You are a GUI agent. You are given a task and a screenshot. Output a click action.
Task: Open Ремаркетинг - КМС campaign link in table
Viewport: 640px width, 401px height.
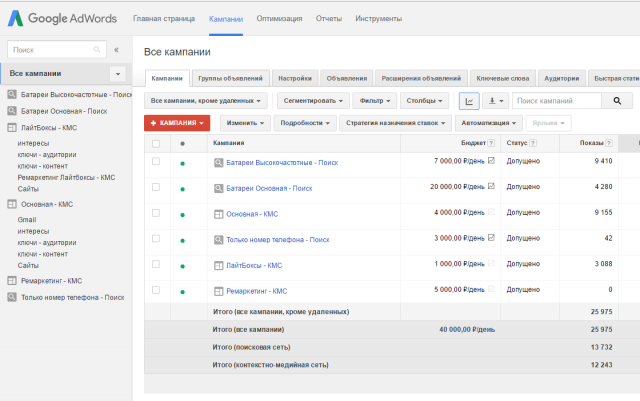(x=257, y=291)
